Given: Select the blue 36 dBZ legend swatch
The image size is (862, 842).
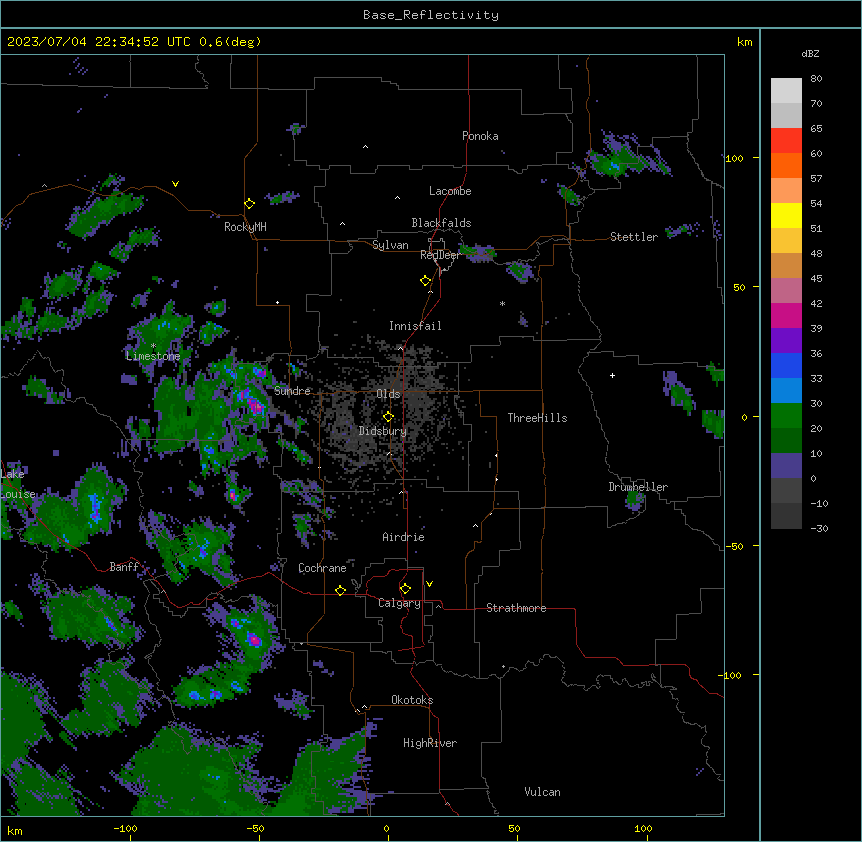Looking at the screenshot, I should point(786,365).
